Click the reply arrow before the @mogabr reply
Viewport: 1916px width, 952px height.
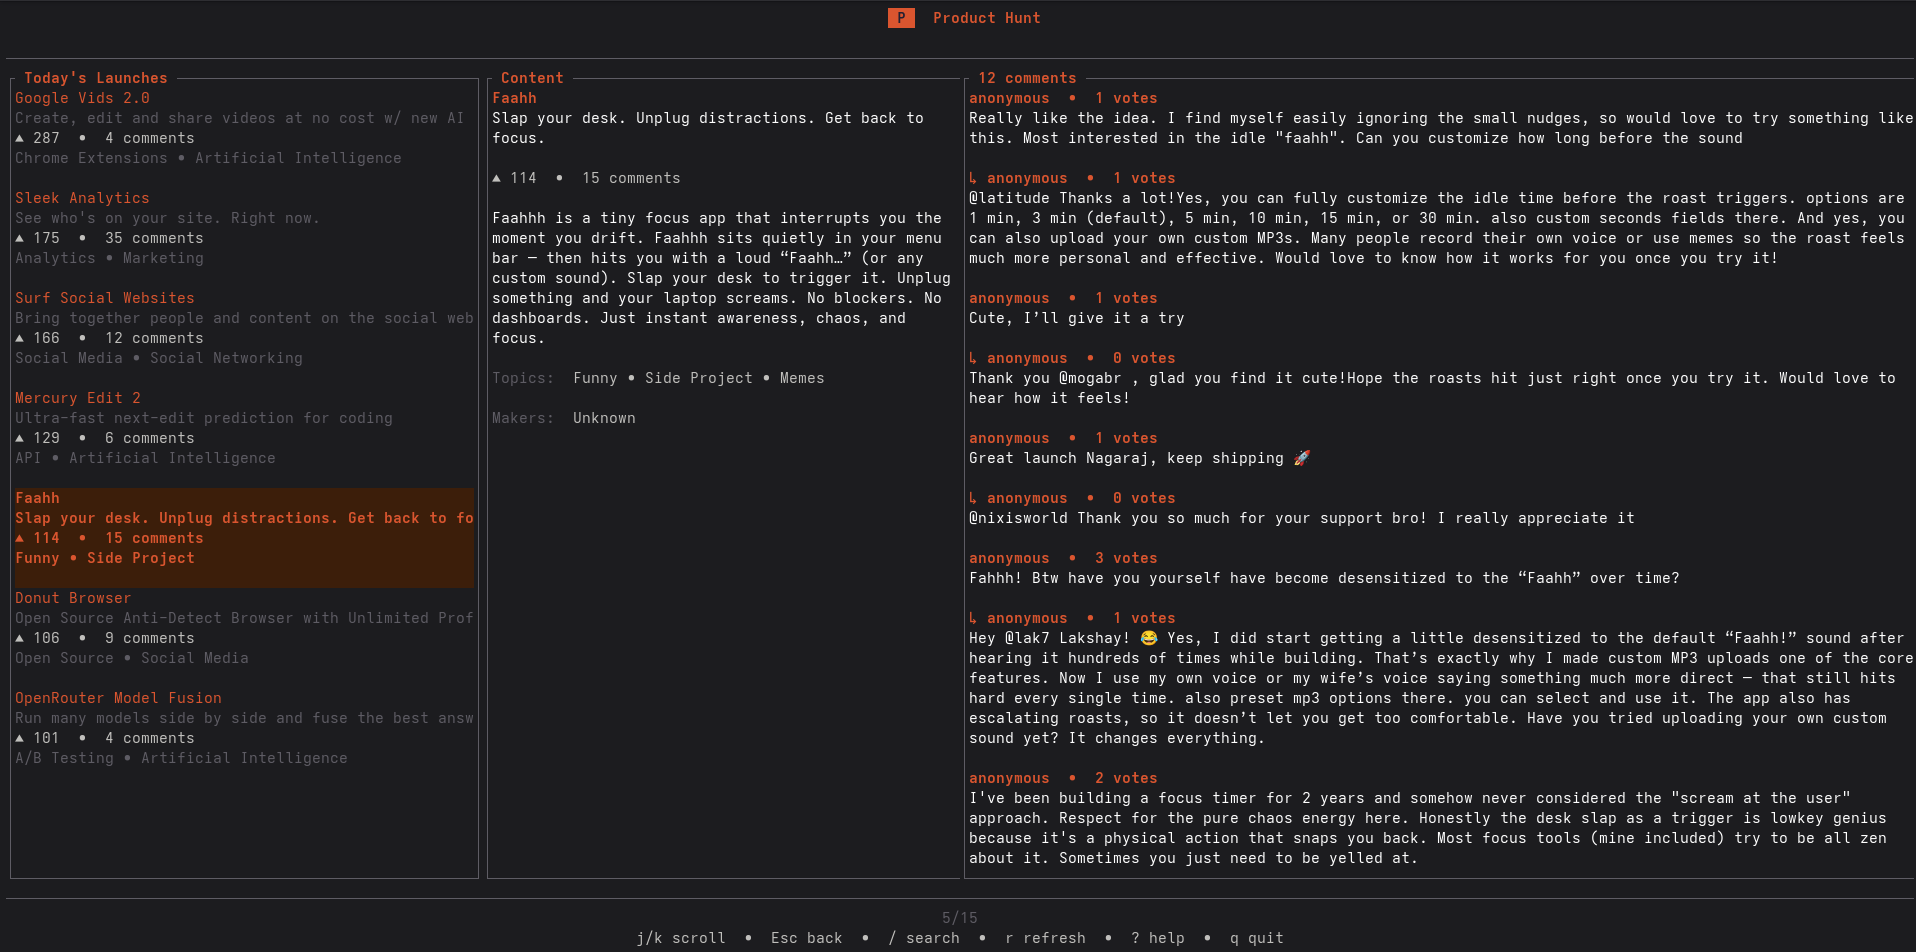973,358
